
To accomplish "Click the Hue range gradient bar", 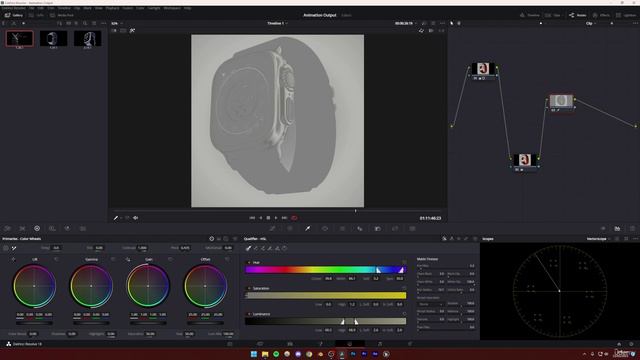I will click(325, 269).
